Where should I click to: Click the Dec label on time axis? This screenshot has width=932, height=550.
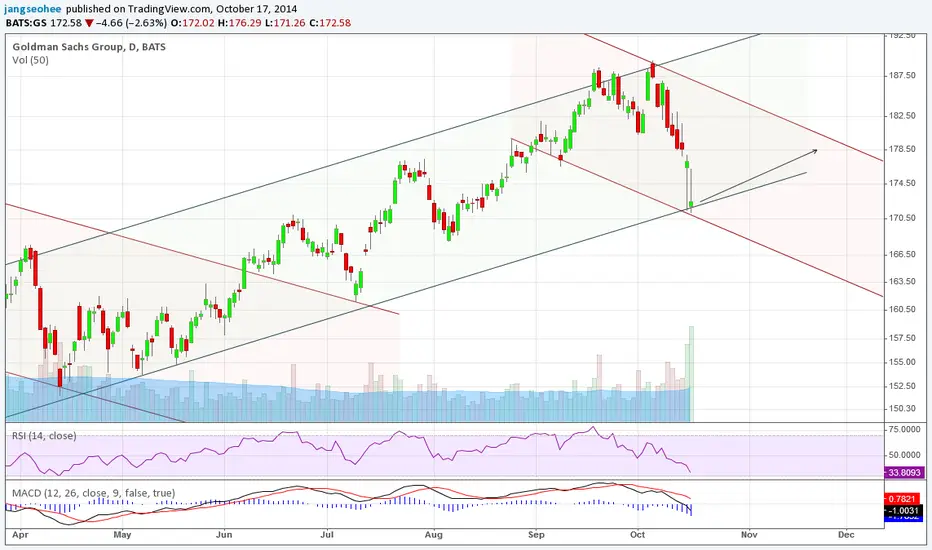[x=846, y=535]
